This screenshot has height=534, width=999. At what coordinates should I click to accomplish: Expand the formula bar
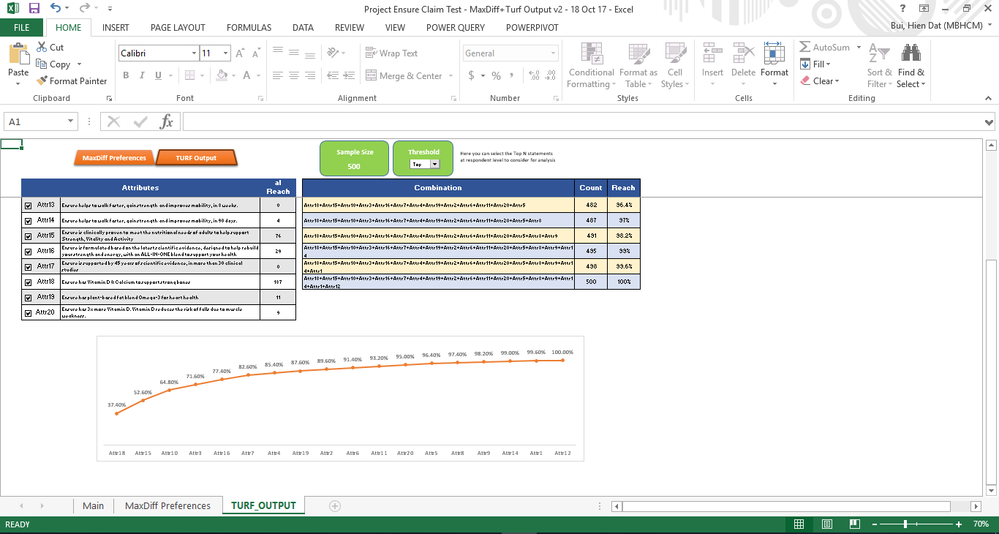[x=989, y=122]
